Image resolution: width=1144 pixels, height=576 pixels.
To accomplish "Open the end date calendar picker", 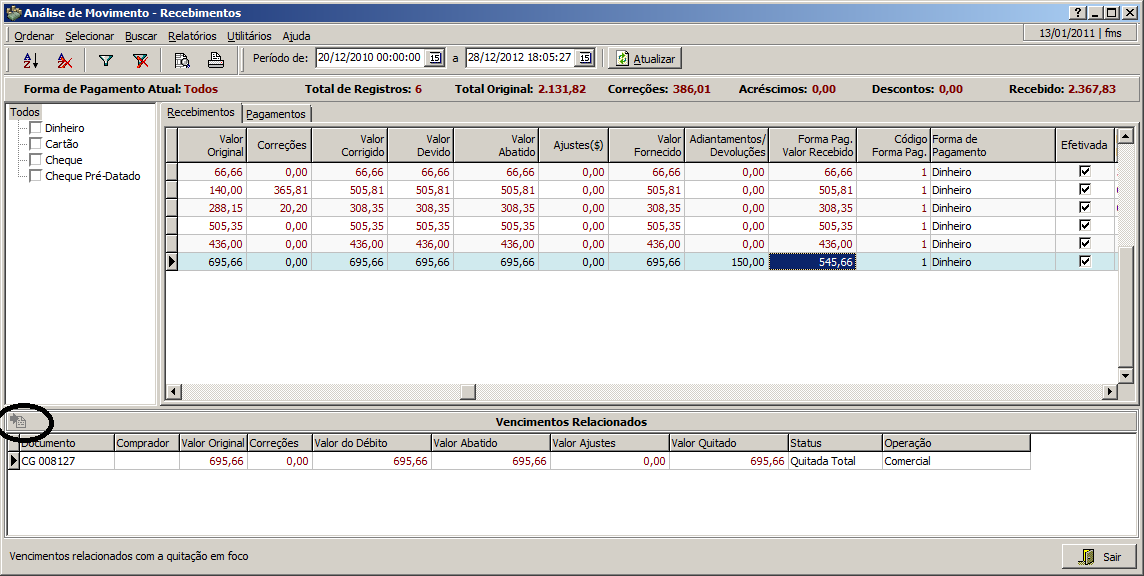I will click(x=585, y=58).
